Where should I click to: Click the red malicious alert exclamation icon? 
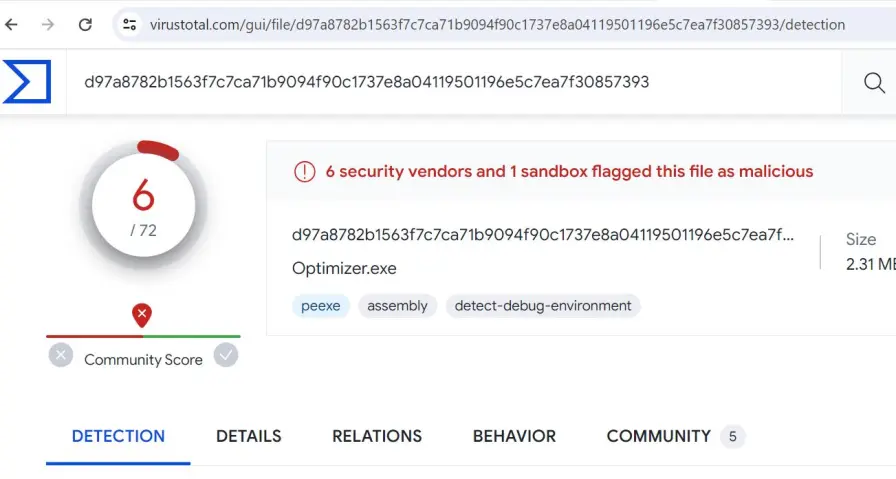tap(305, 171)
